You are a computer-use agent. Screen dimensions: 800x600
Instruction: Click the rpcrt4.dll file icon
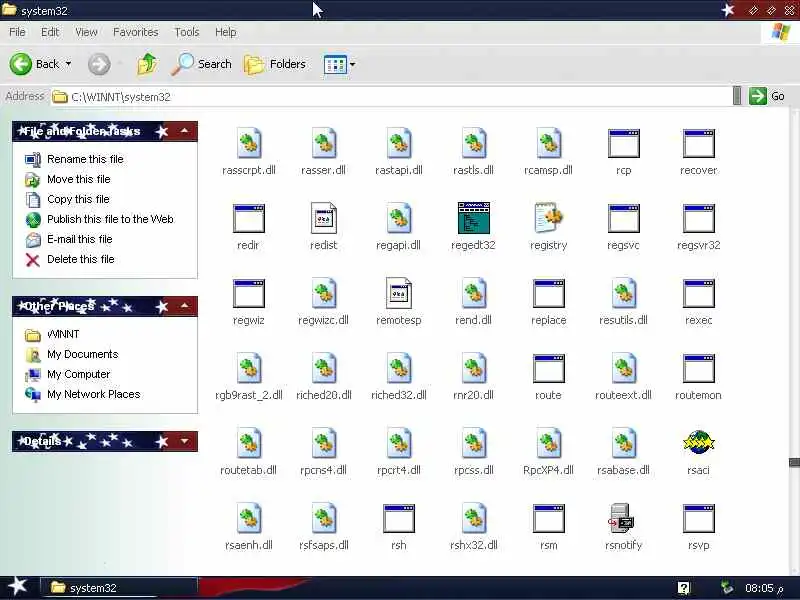[398, 443]
